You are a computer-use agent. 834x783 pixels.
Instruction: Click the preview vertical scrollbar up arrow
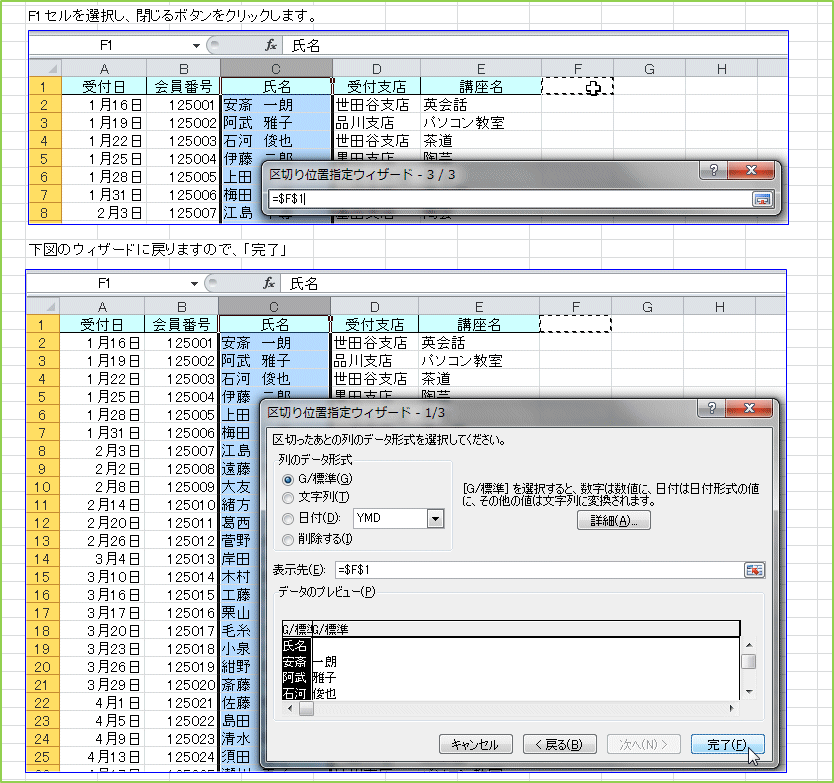point(749,645)
